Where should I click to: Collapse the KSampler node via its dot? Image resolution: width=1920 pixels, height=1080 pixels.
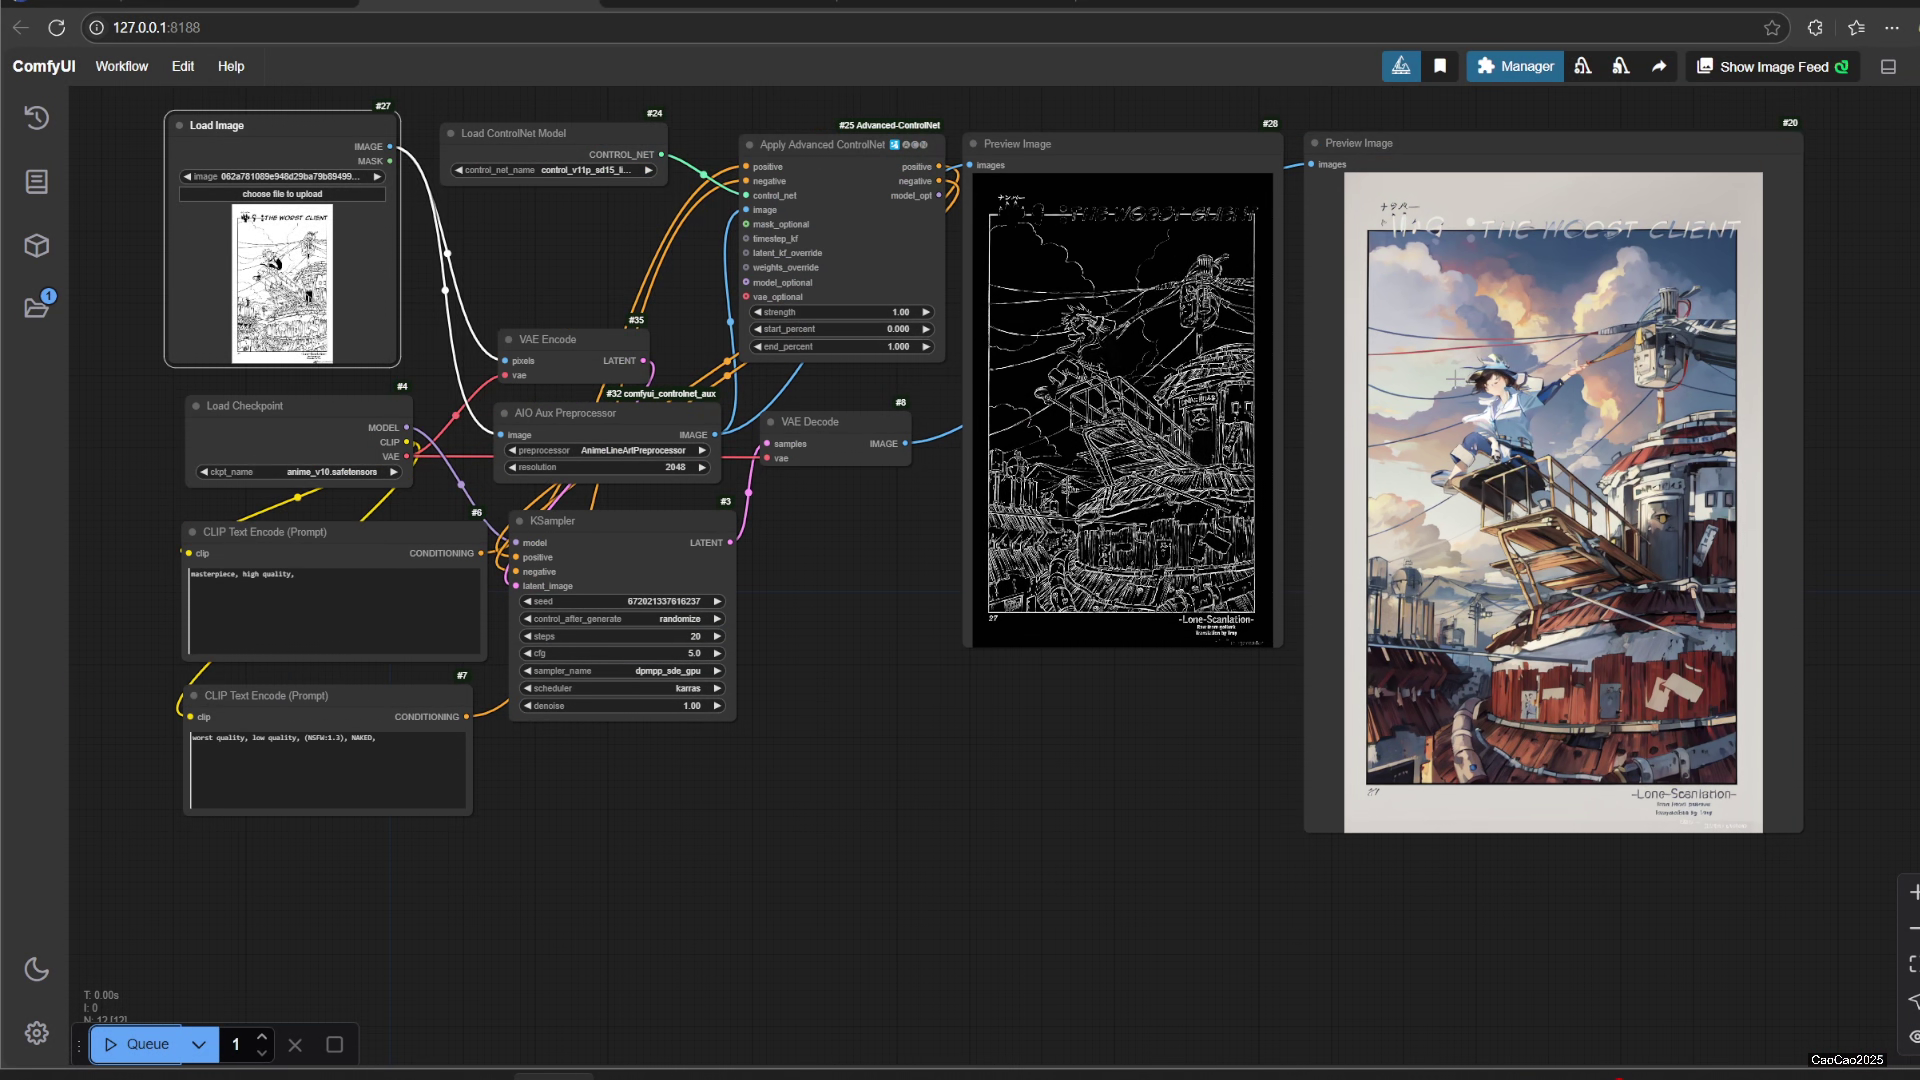(519, 521)
